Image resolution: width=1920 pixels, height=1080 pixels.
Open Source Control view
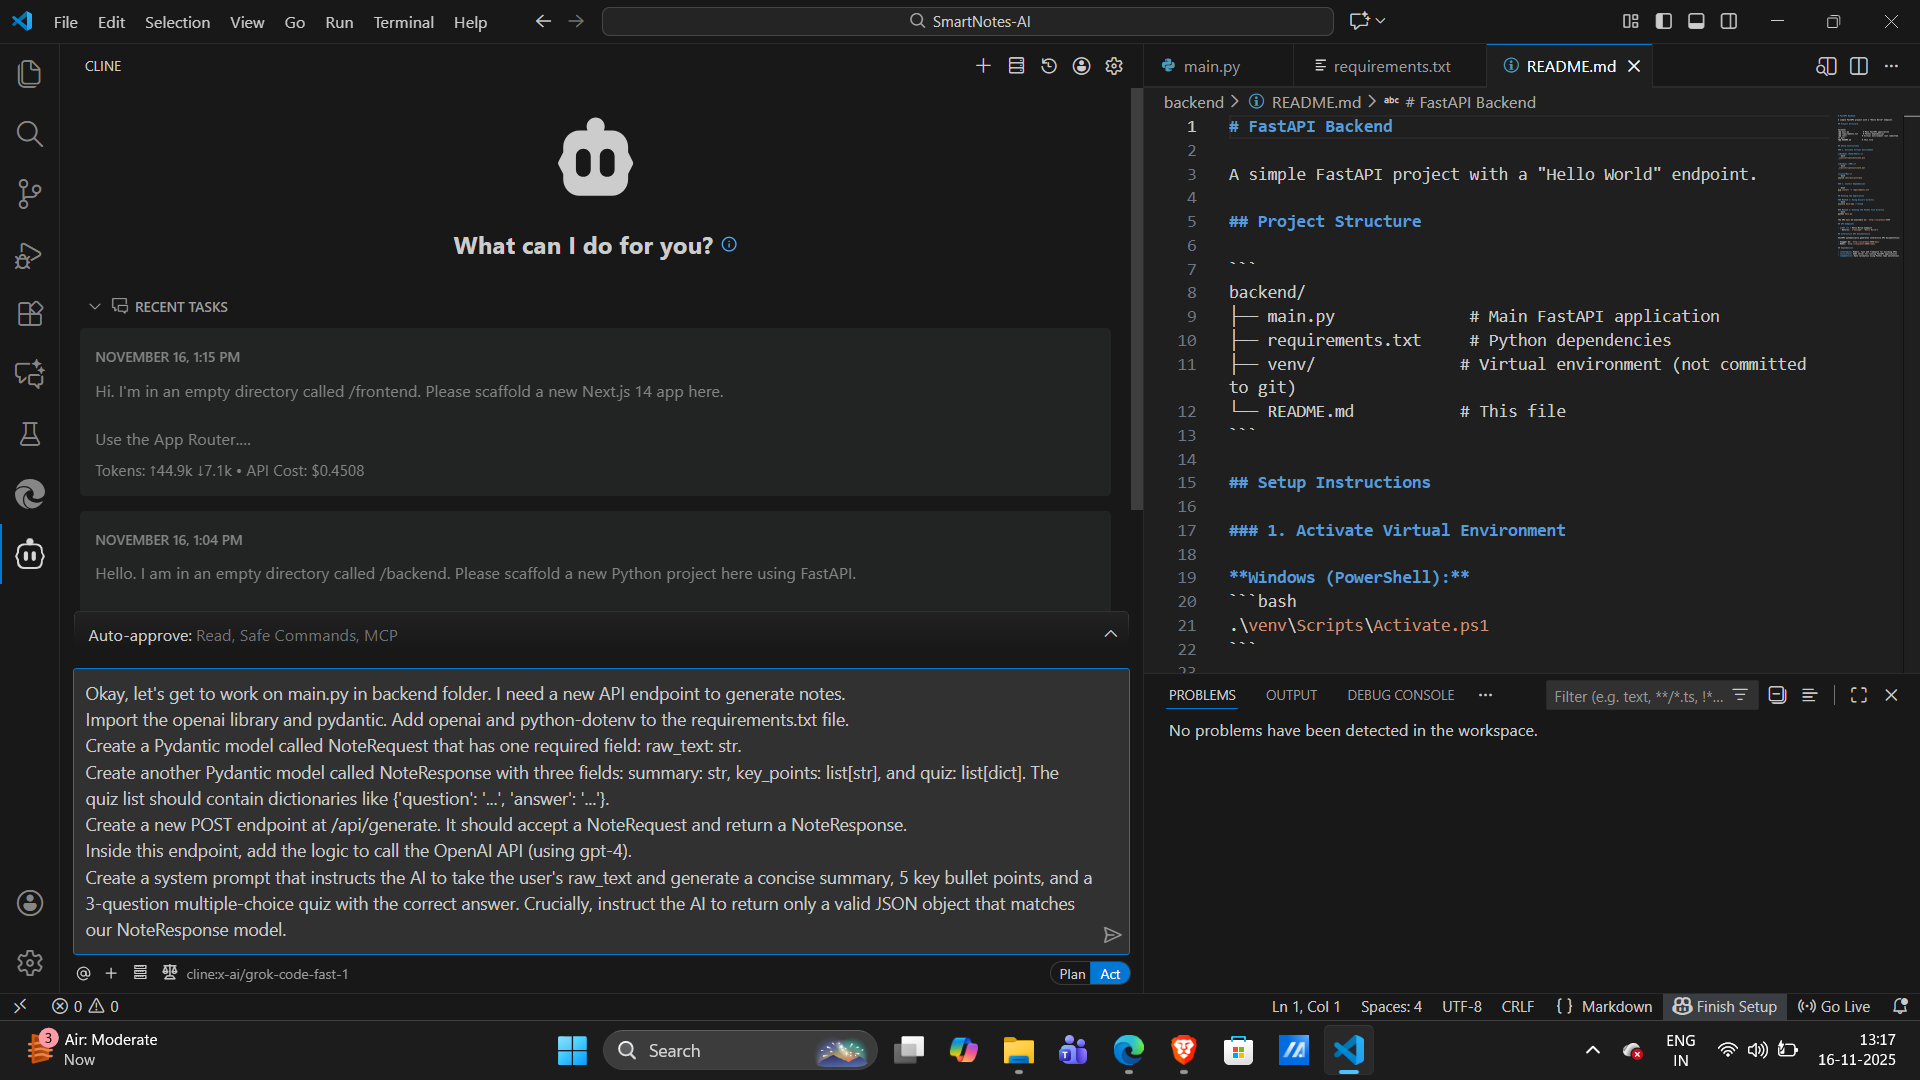[x=30, y=194]
